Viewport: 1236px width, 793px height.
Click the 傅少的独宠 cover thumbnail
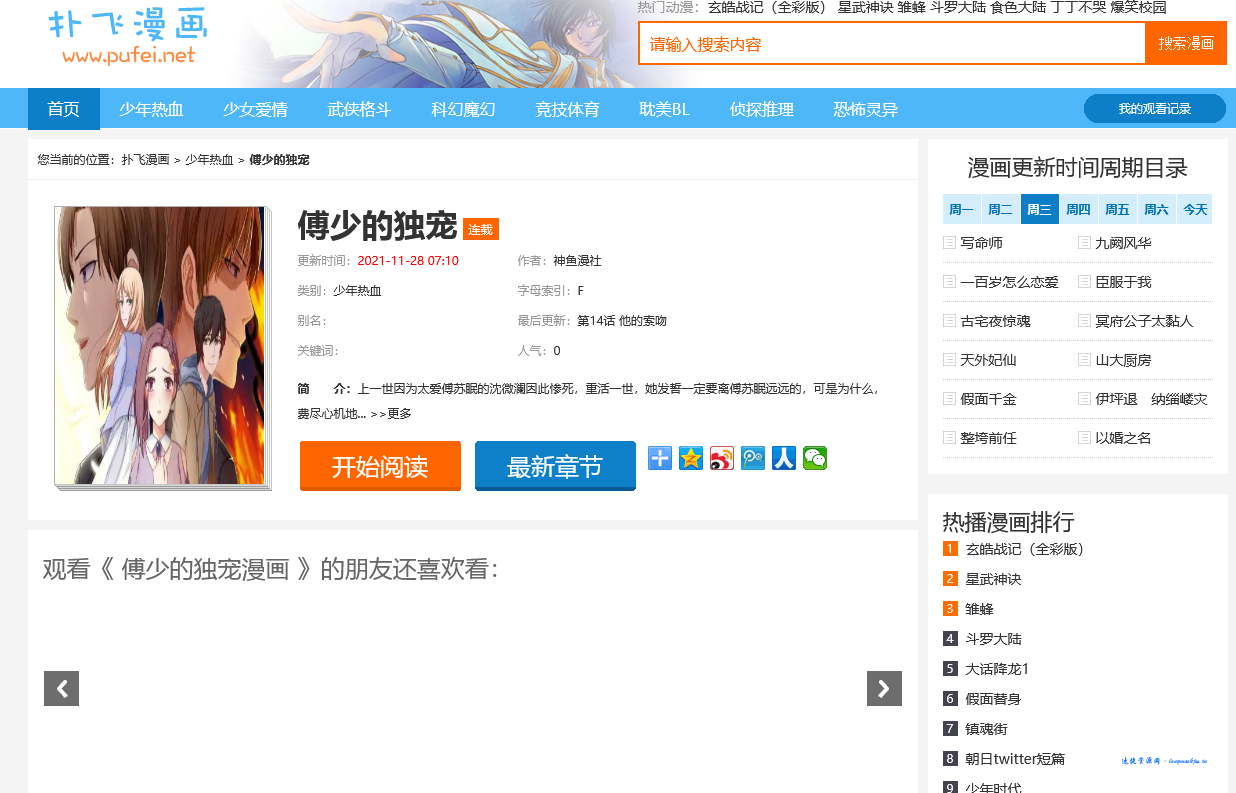tap(161, 346)
